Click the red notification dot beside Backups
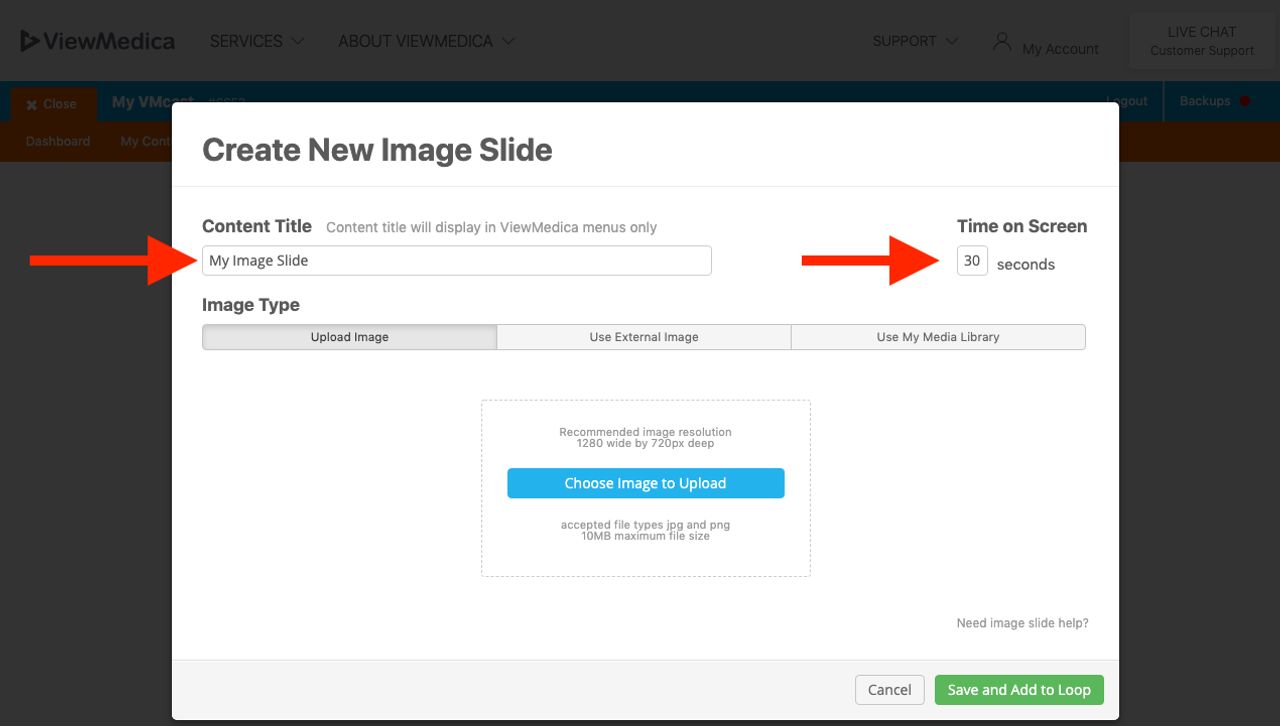The width and height of the screenshot is (1280, 726). tap(1243, 100)
